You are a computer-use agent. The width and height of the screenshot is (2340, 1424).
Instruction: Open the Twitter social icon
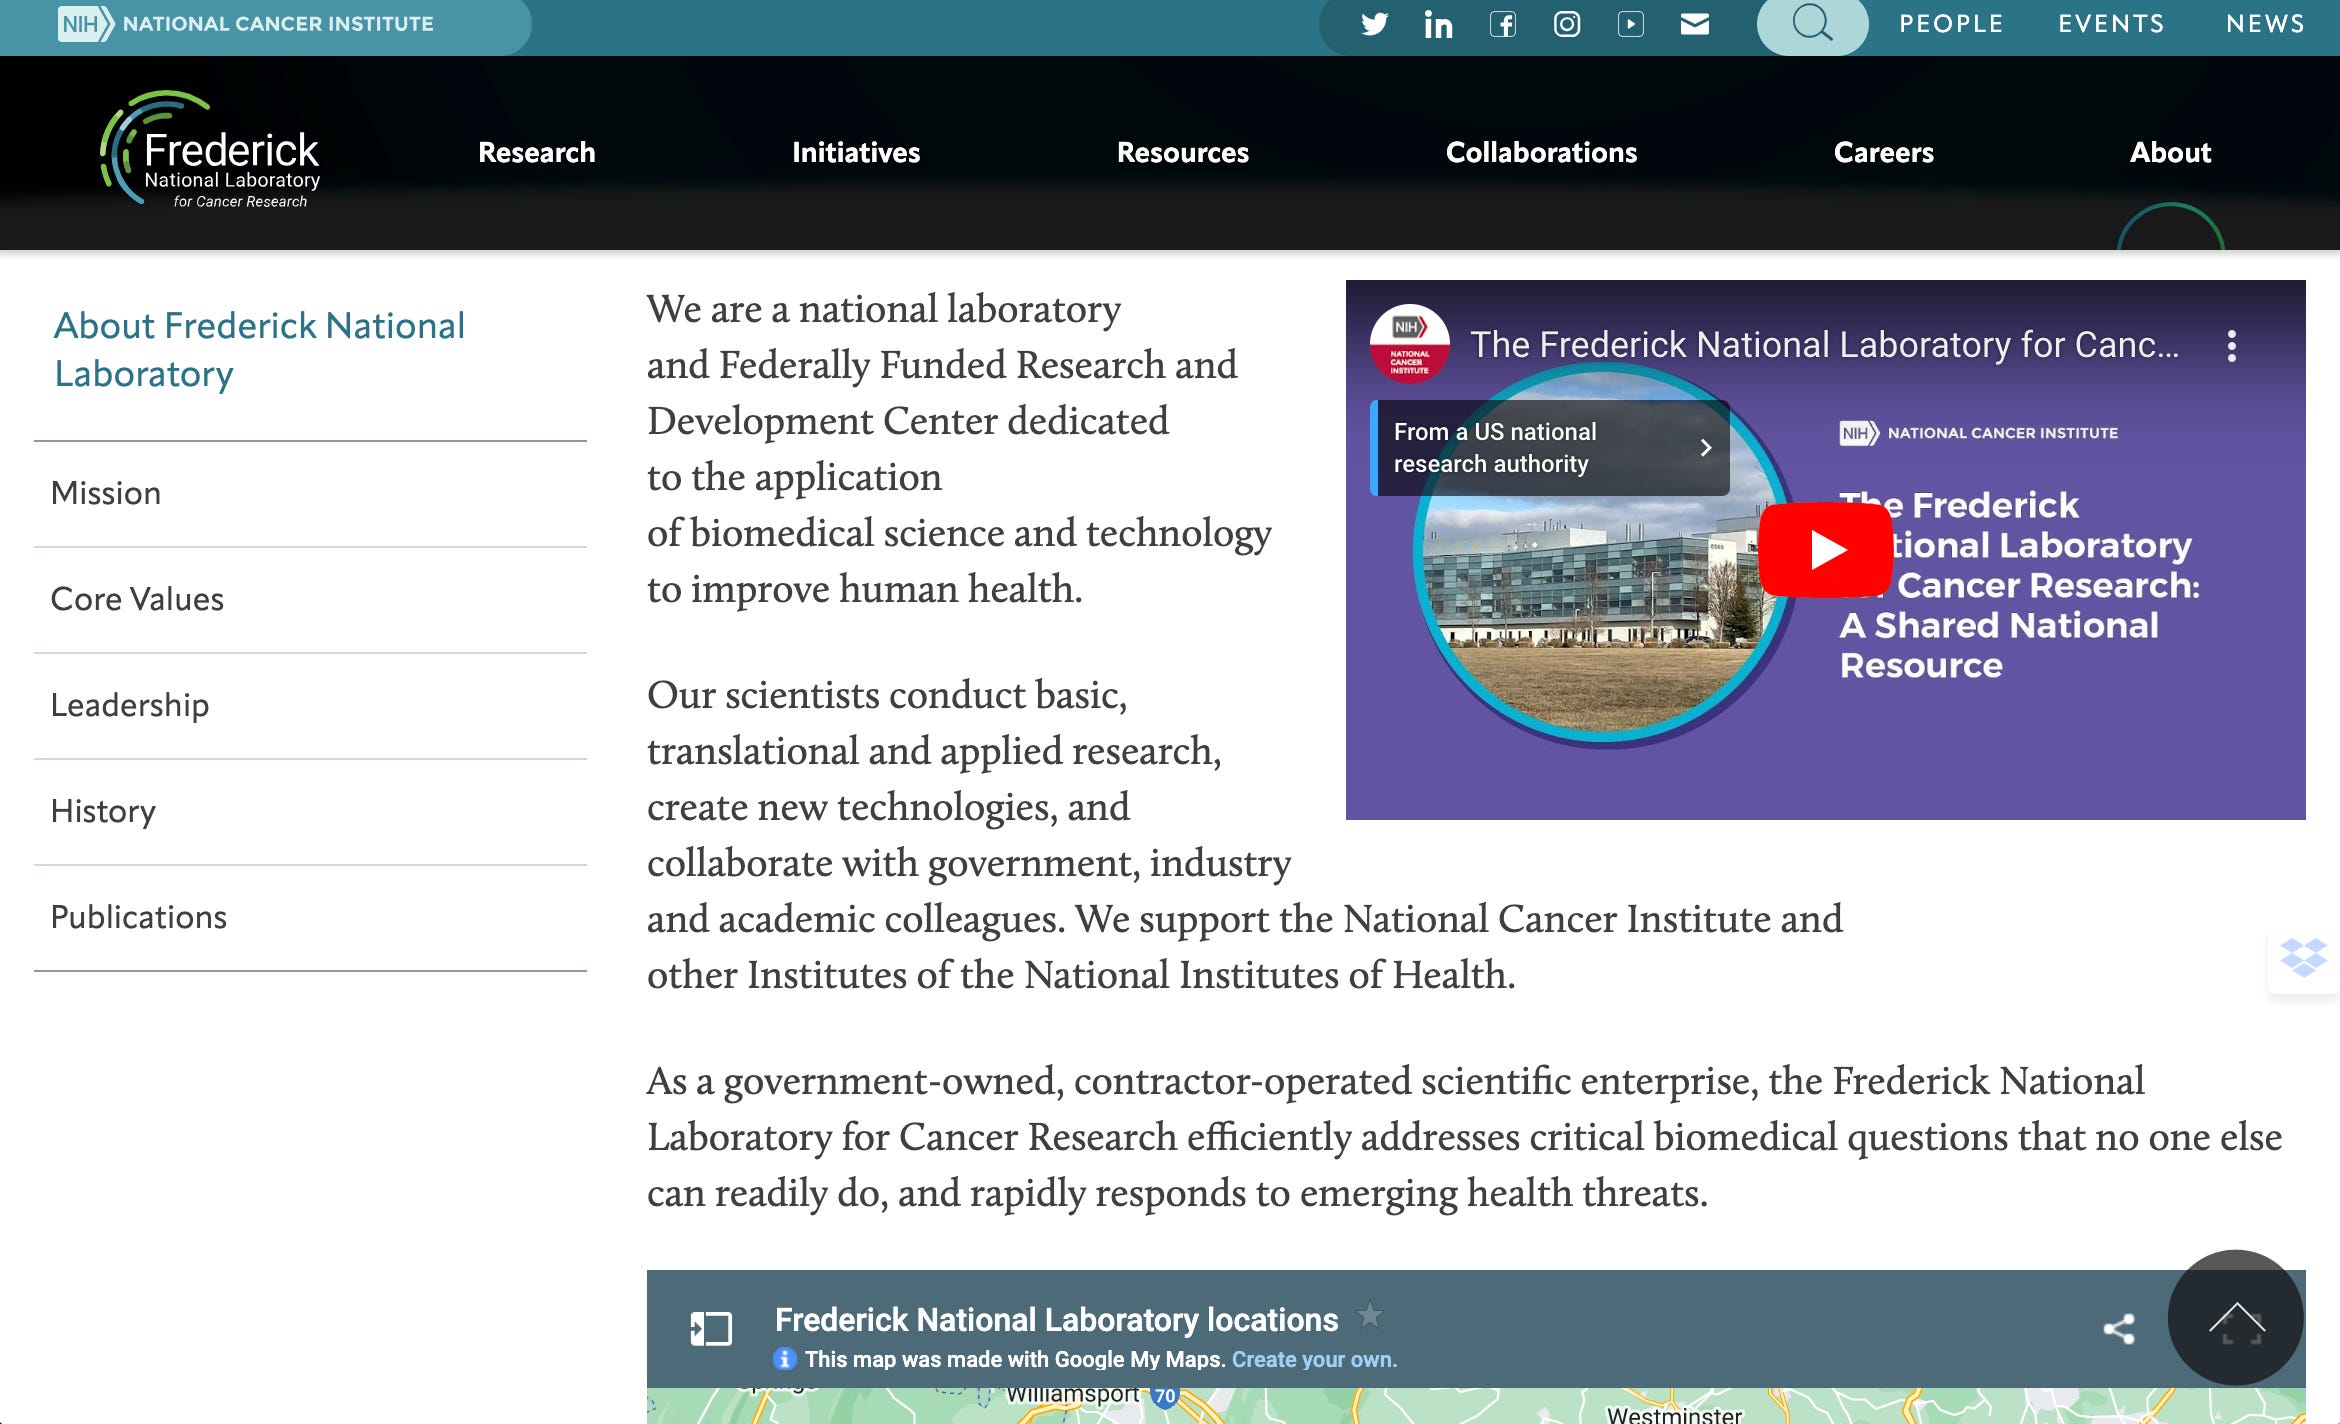1374,24
